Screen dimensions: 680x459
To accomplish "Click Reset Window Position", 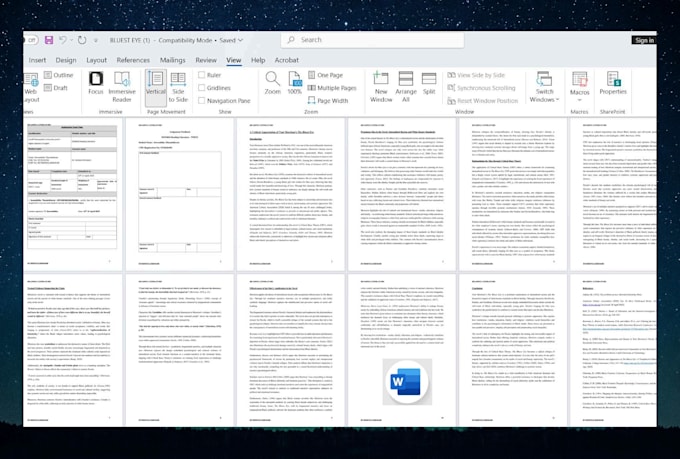I will (483, 101).
